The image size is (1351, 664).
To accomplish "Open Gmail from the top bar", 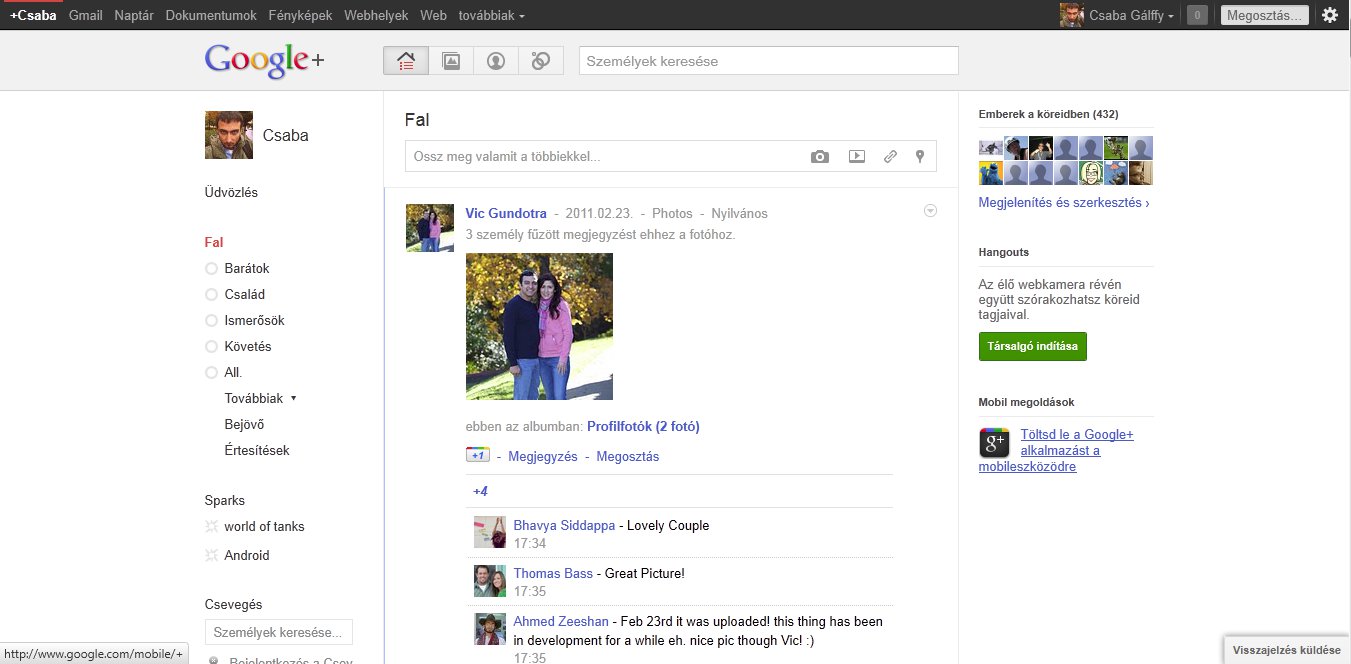I will coord(85,15).
